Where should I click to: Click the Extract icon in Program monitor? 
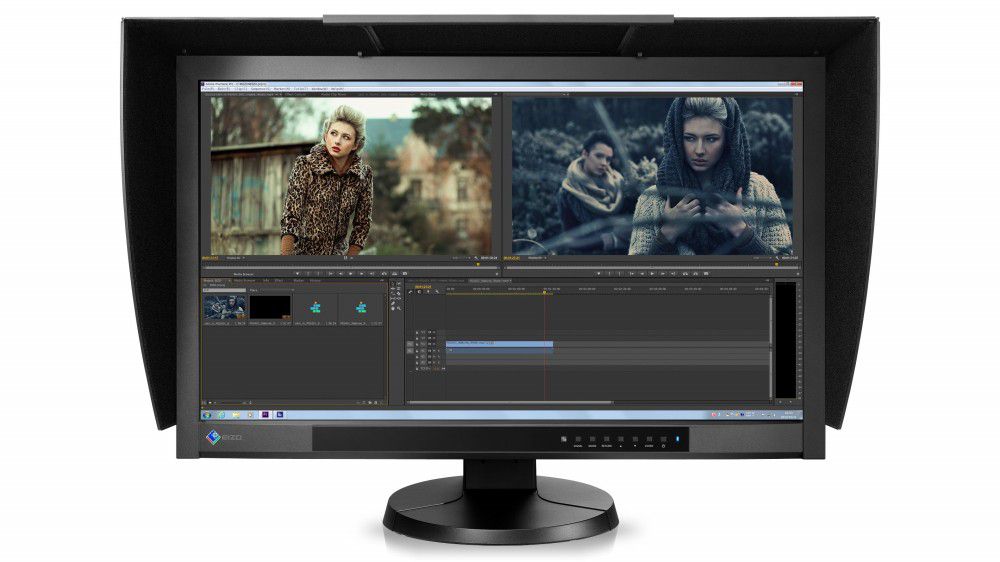click(695, 274)
